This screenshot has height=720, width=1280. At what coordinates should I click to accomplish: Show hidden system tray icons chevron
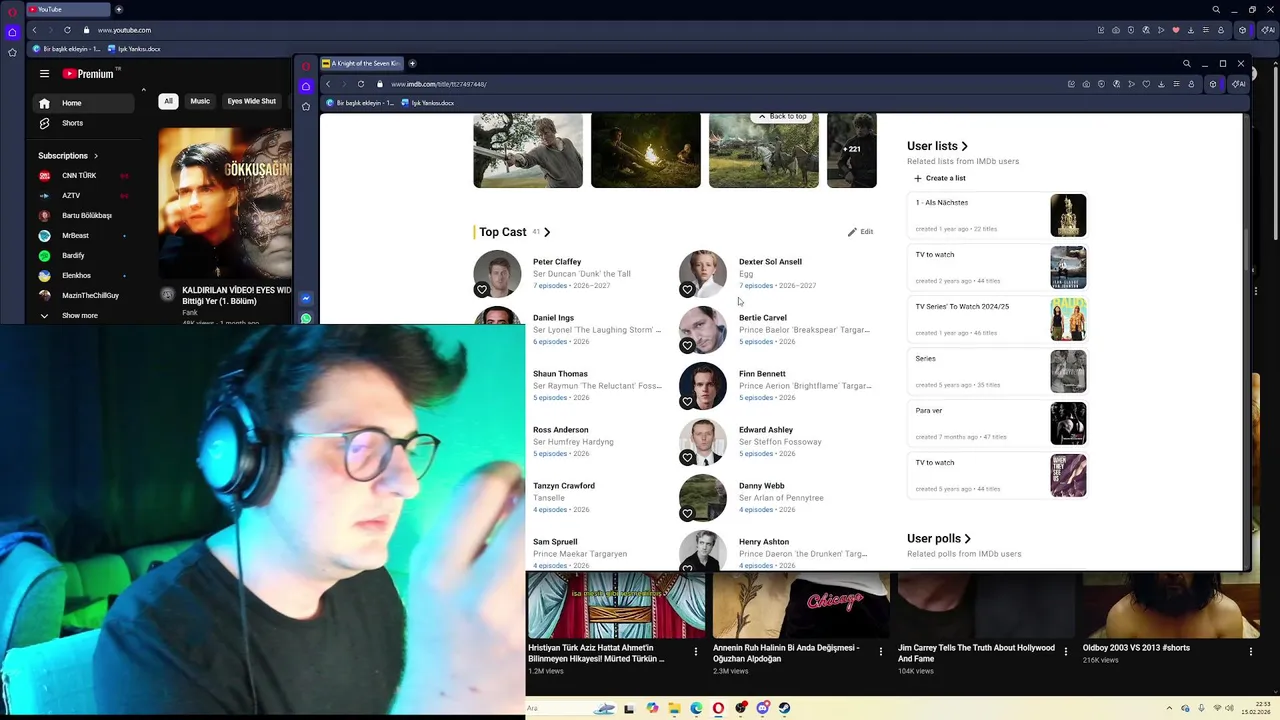click(1170, 708)
